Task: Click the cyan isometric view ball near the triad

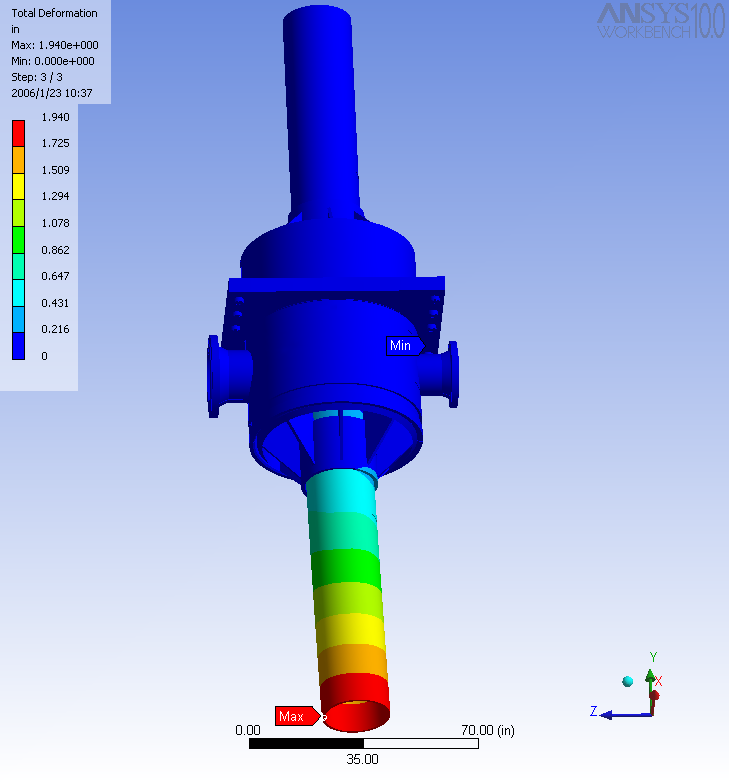Action: coord(627,681)
